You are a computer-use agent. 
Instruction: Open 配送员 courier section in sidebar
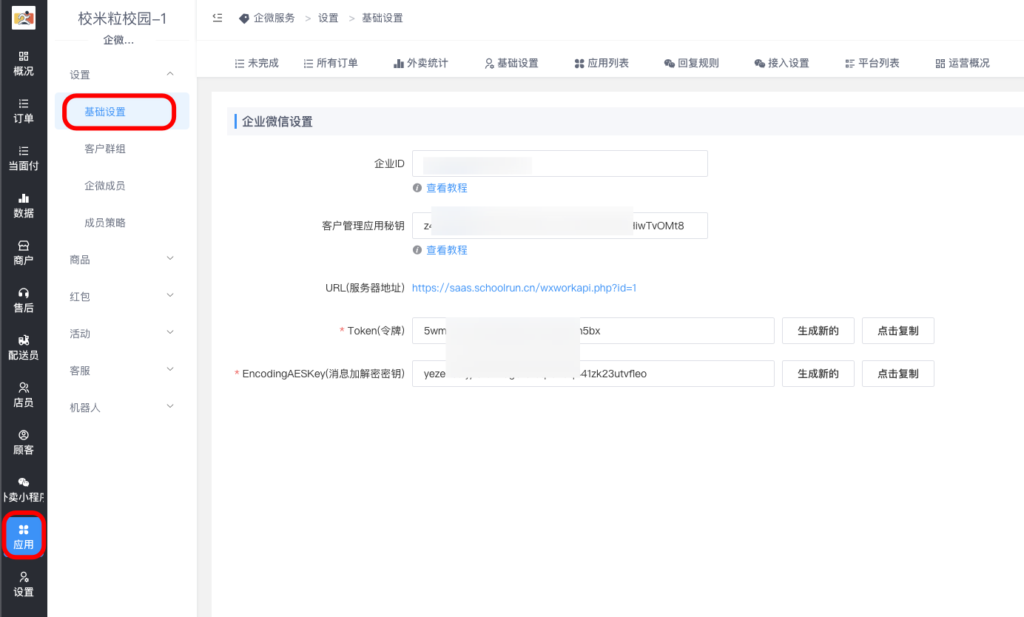click(x=23, y=347)
